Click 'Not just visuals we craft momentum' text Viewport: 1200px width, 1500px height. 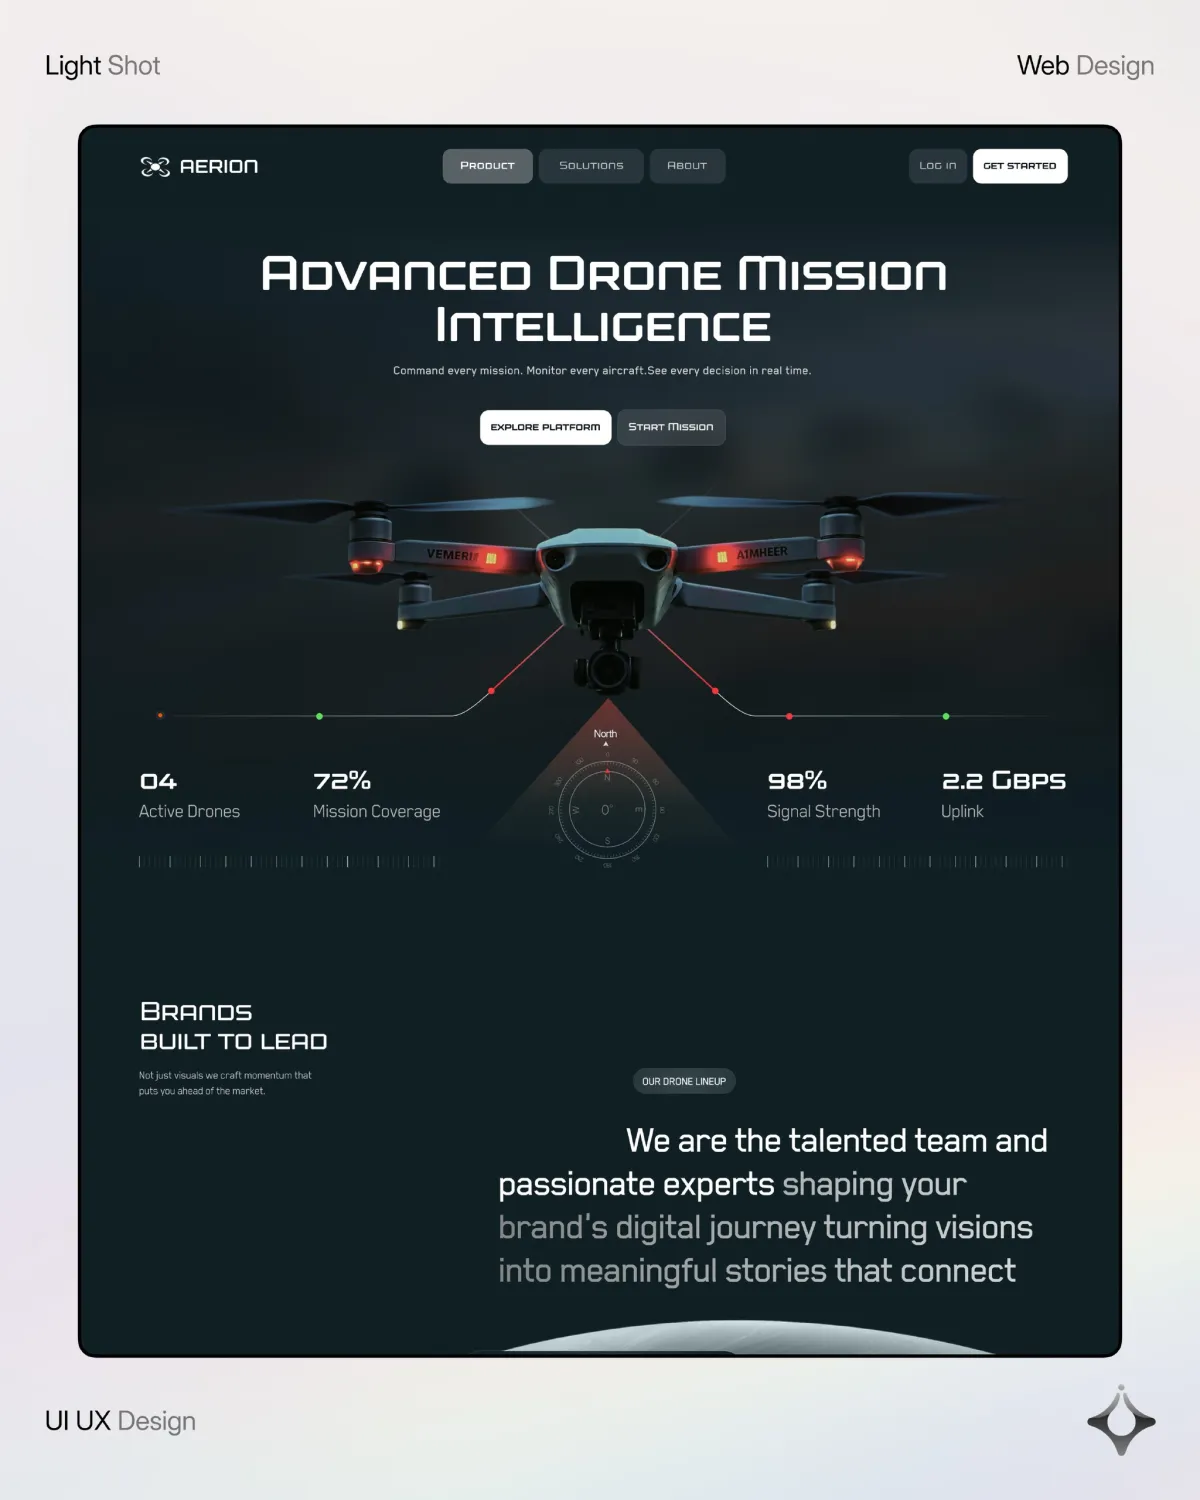[x=225, y=1083]
